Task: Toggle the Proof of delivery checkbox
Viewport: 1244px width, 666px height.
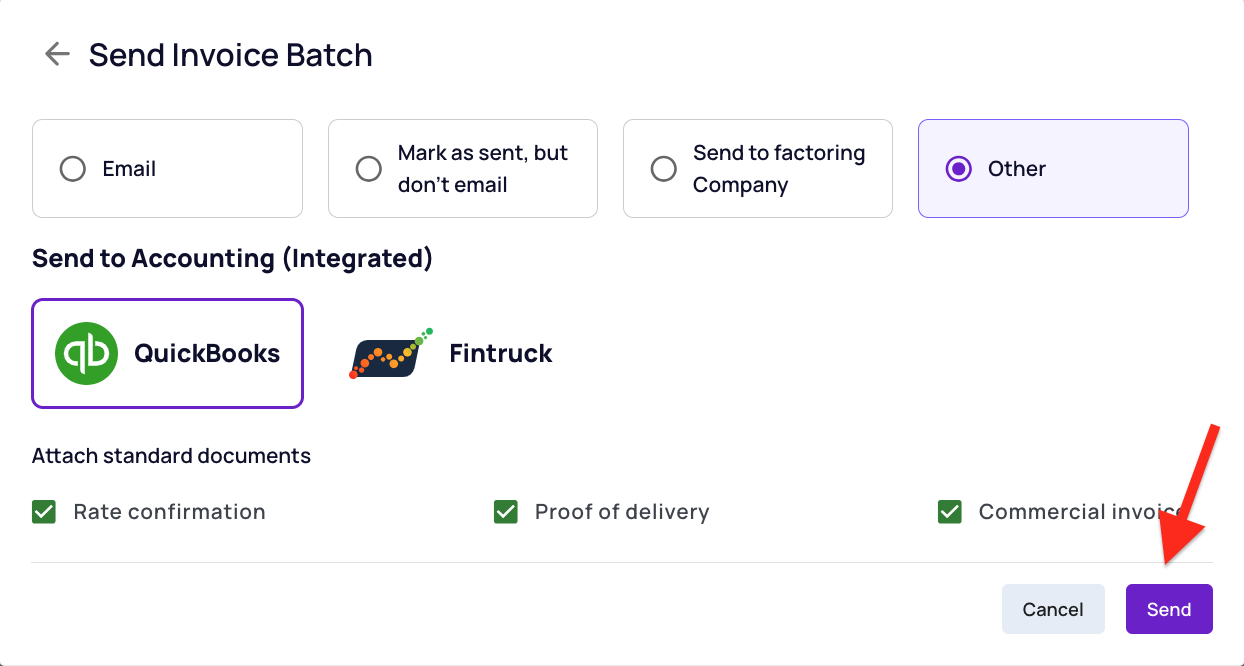Action: click(506, 512)
